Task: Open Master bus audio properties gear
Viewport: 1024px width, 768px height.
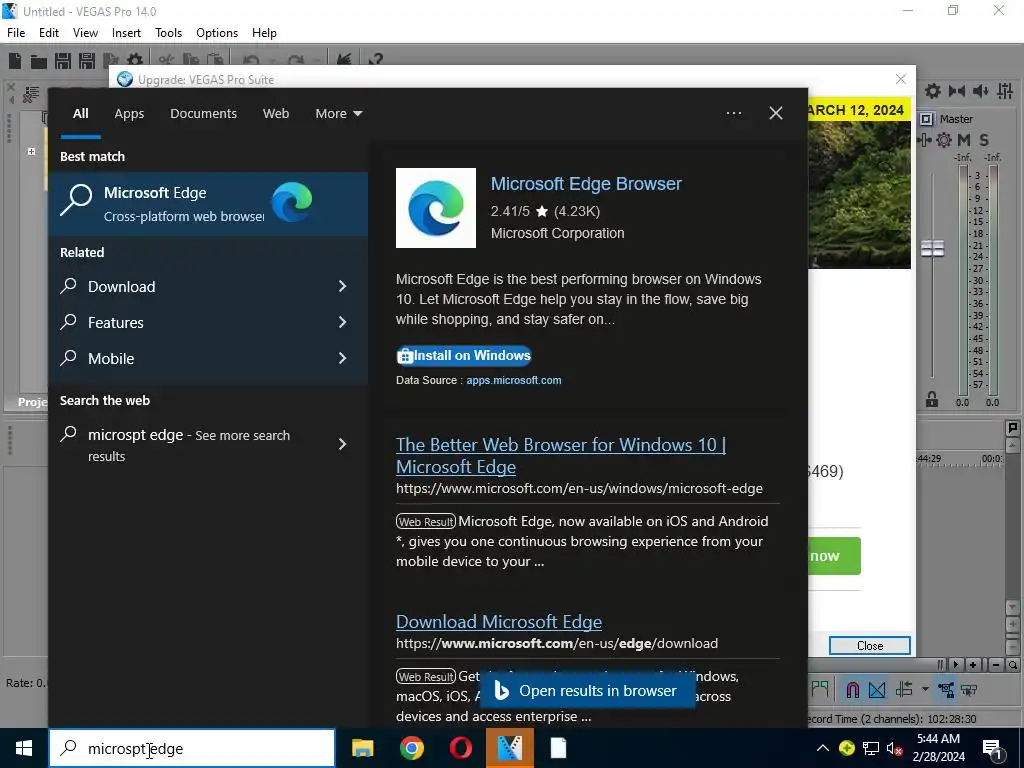Action: tap(933, 91)
